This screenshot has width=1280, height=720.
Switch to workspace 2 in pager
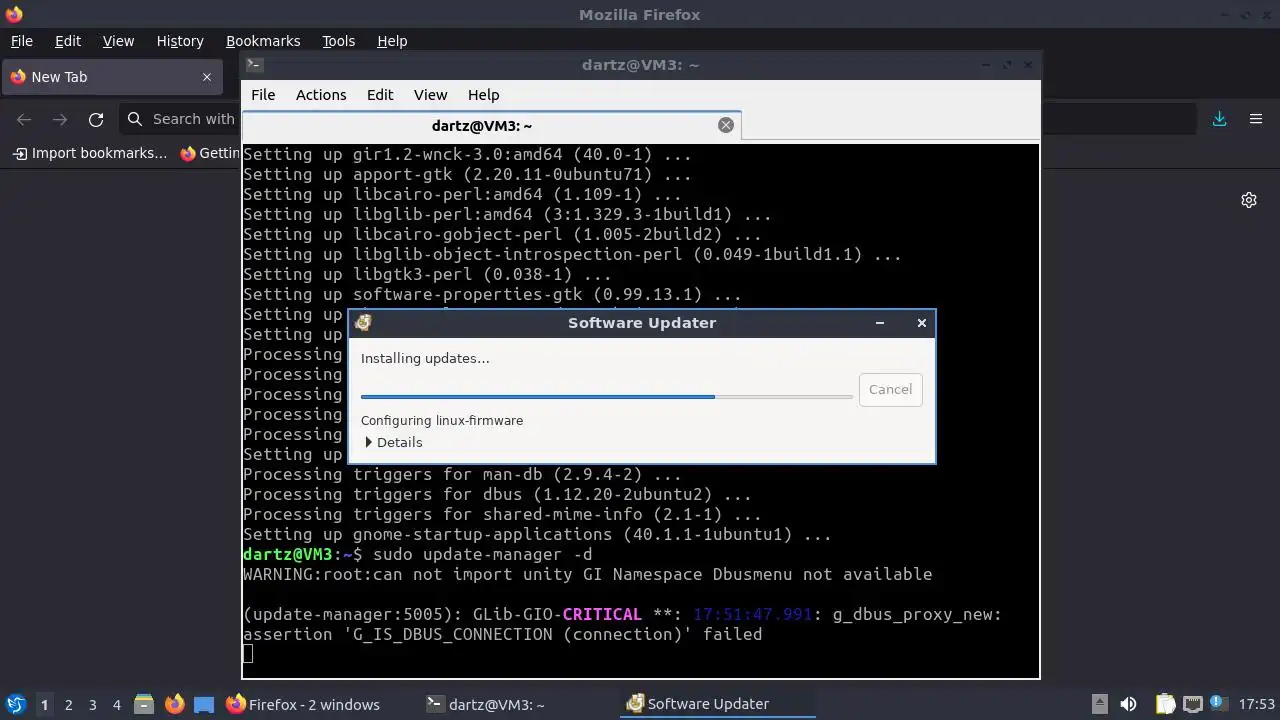pos(68,704)
